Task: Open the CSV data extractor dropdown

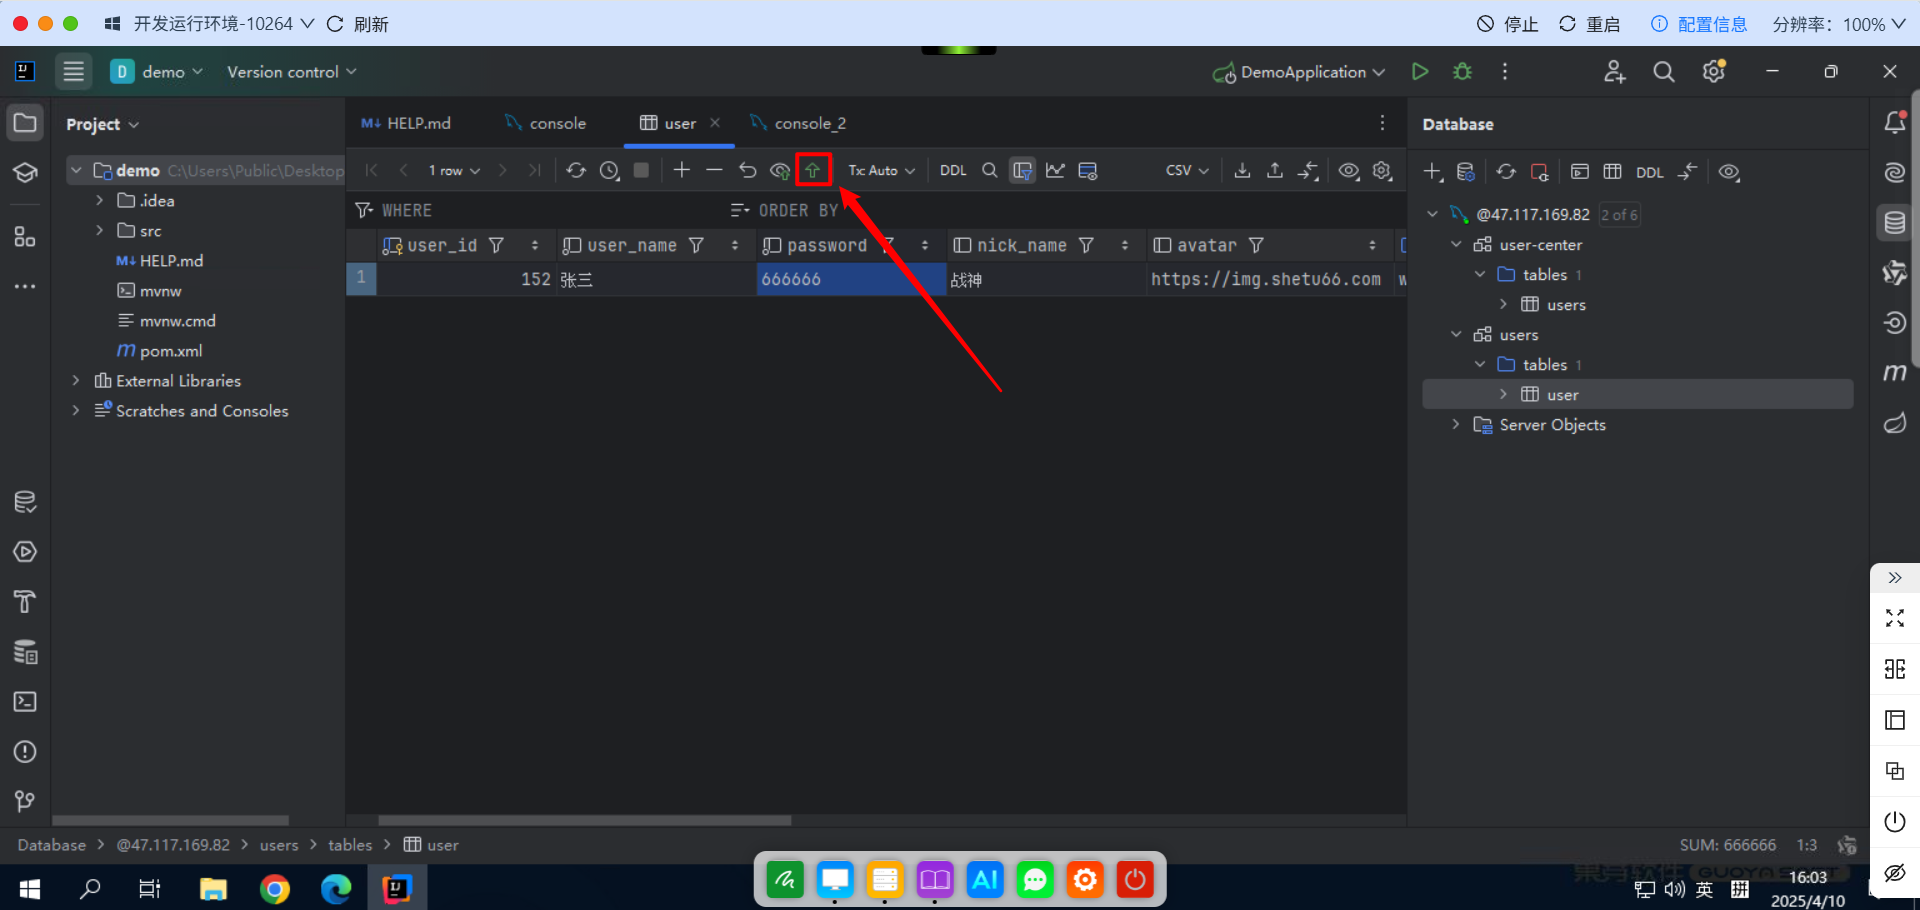Action: pos(1187,171)
